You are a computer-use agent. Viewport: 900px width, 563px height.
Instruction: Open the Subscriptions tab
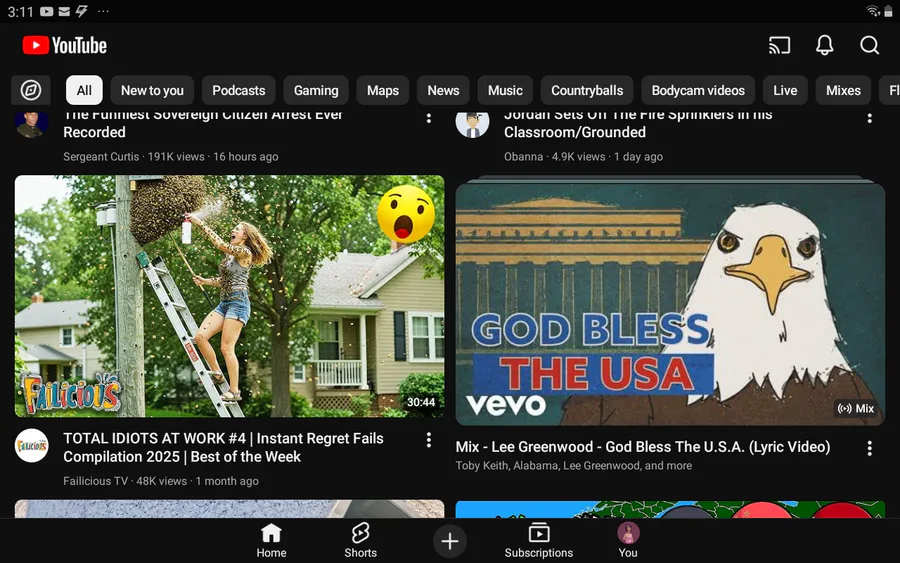tap(538, 541)
